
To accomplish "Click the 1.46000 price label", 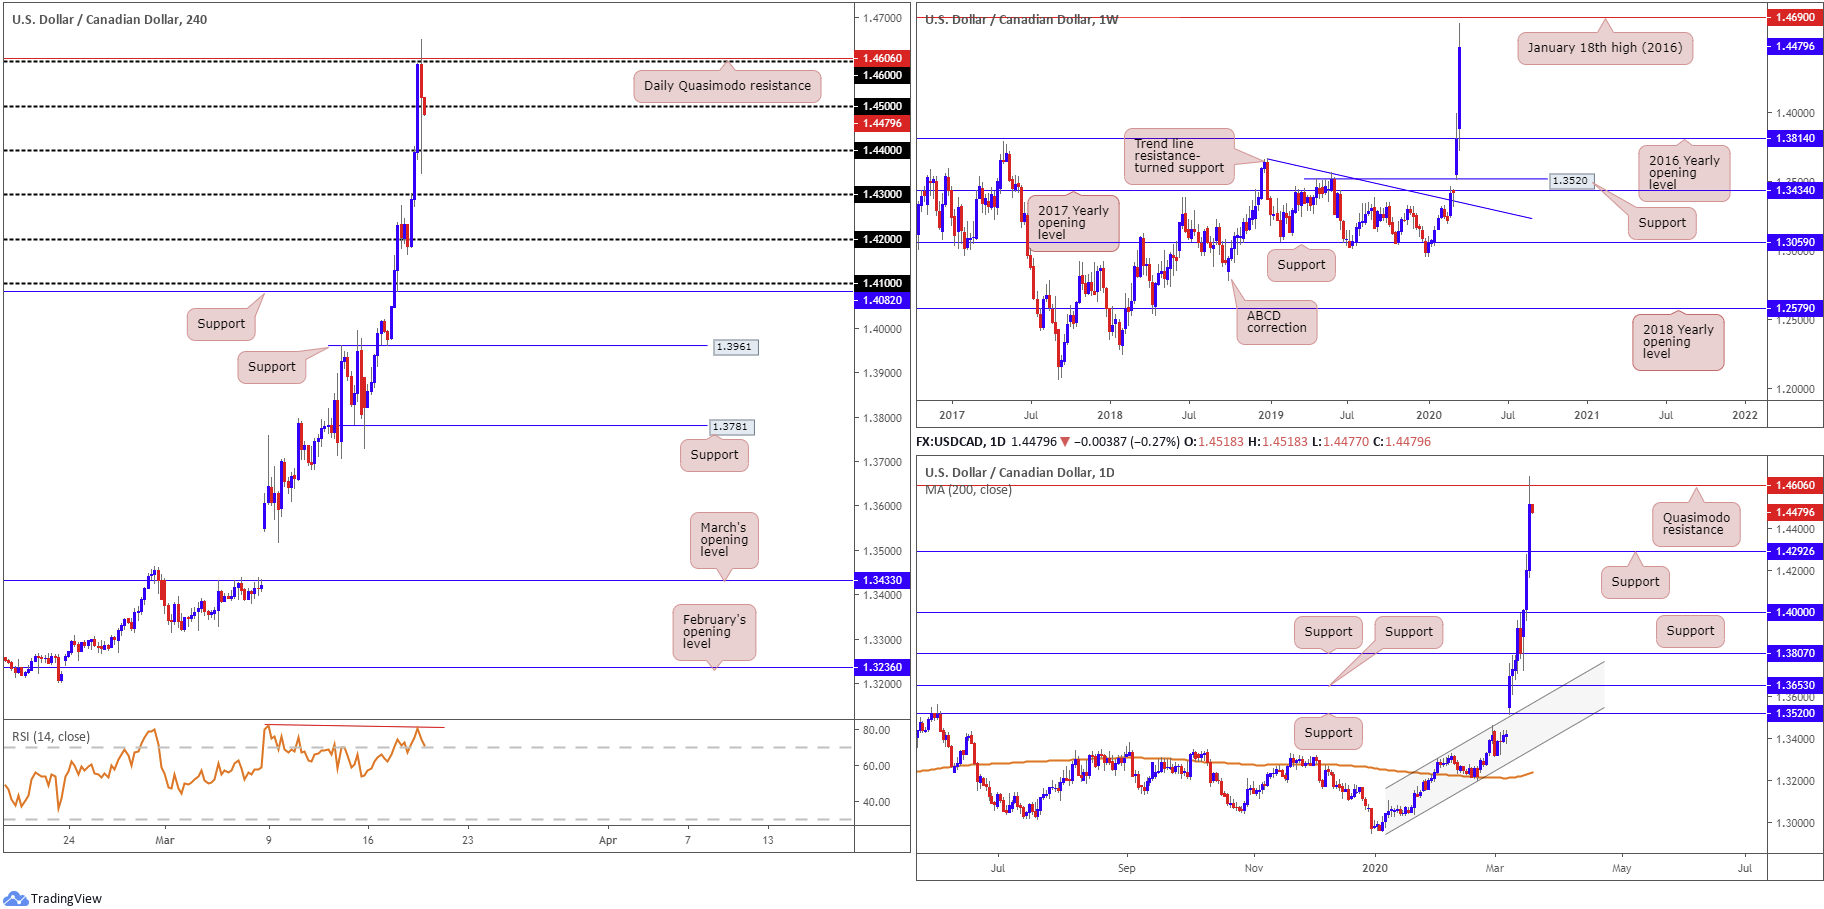I will 882,75.
